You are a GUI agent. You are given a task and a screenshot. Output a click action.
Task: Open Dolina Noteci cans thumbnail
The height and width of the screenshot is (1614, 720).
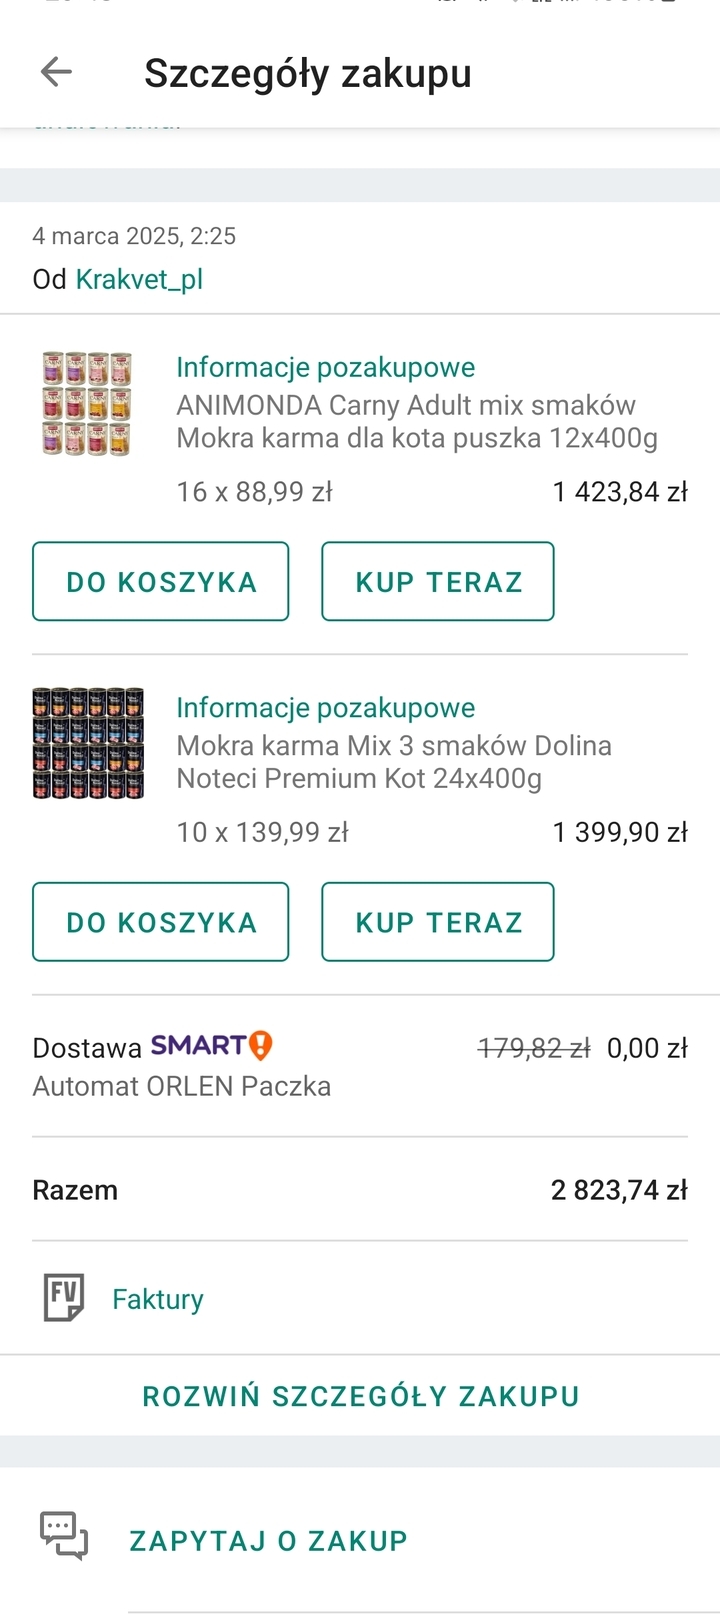88,743
